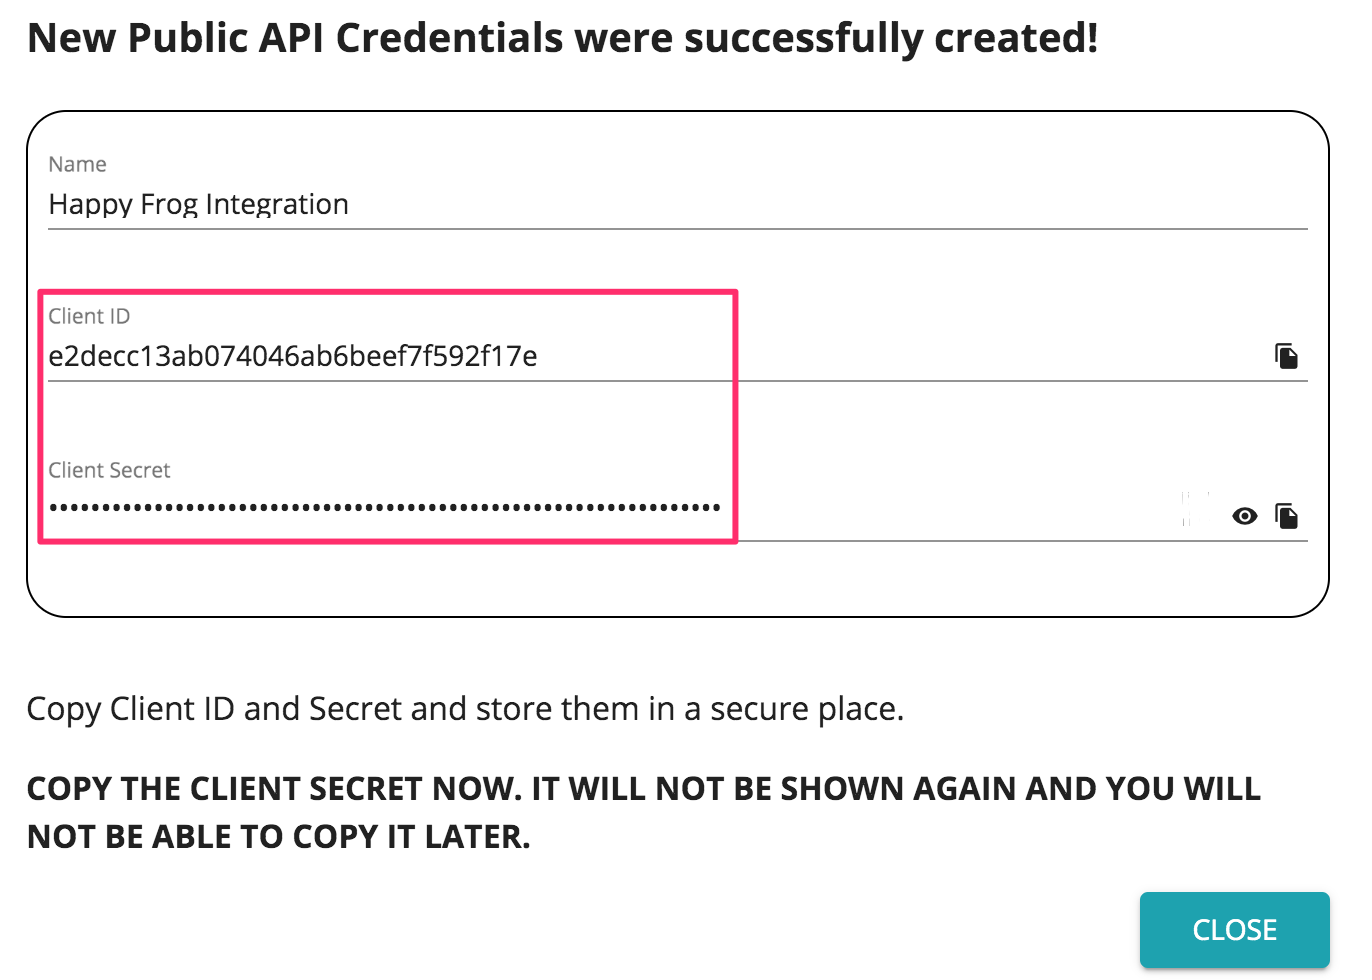Click the 'NOT BE ABLE TO COPY IT LATER' line

coord(278,837)
